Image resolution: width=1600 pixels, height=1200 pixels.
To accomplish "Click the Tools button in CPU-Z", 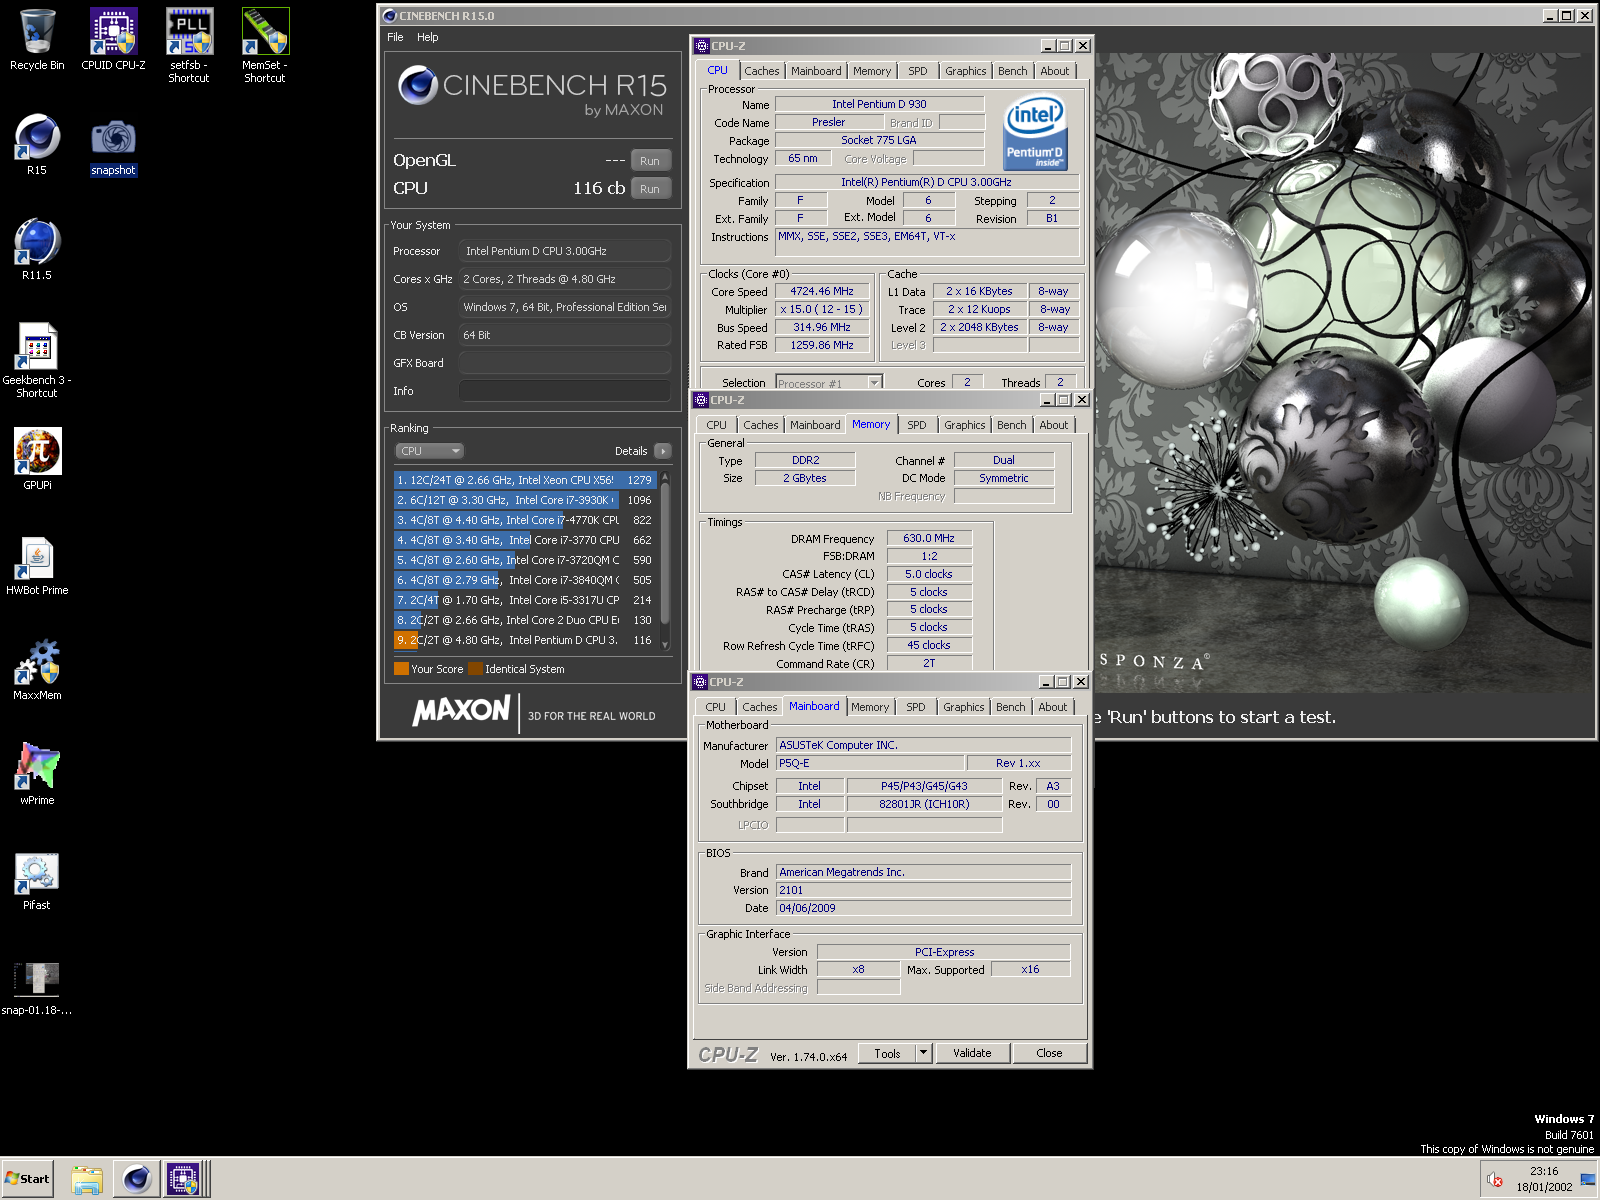I will pyautogui.click(x=887, y=1053).
